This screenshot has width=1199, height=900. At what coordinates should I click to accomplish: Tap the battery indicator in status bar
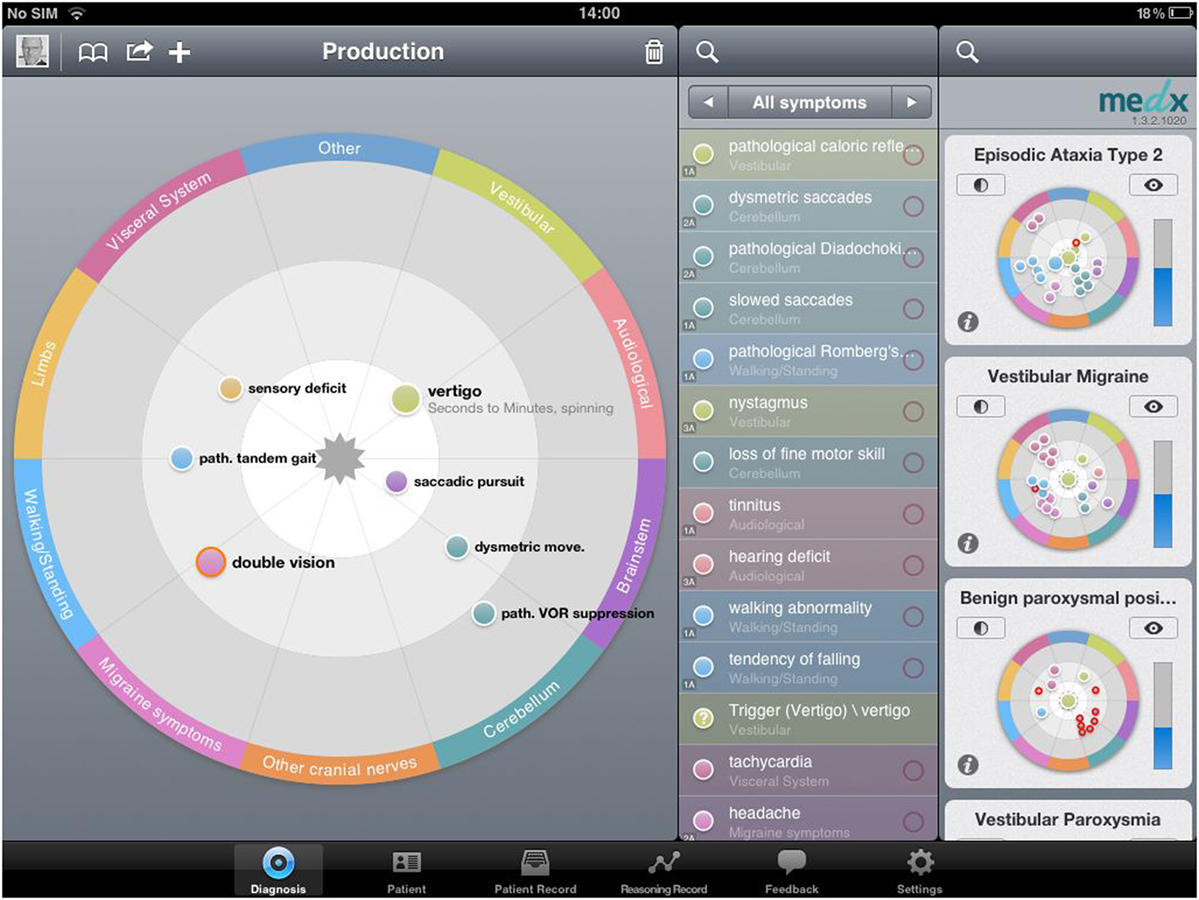tap(1181, 13)
